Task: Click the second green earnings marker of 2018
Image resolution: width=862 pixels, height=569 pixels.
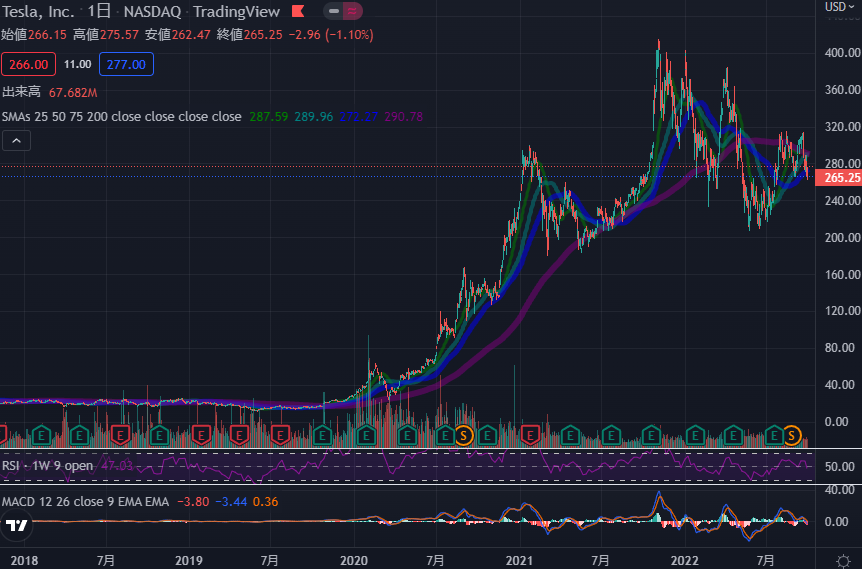Action: pyautogui.click(x=79, y=436)
